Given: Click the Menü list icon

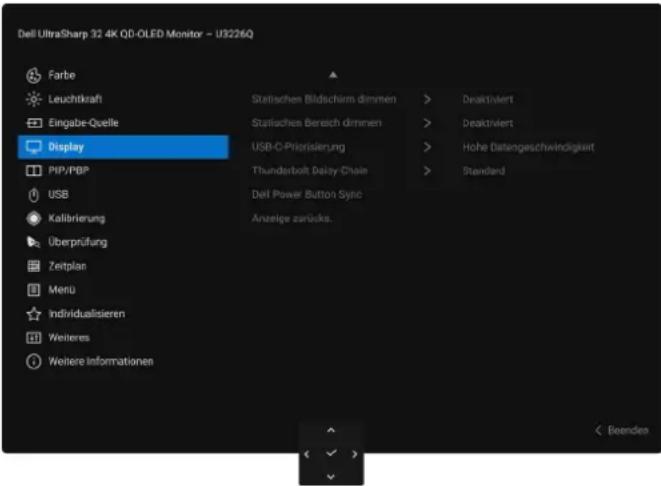Looking at the screenshot, I should point(34,290).
